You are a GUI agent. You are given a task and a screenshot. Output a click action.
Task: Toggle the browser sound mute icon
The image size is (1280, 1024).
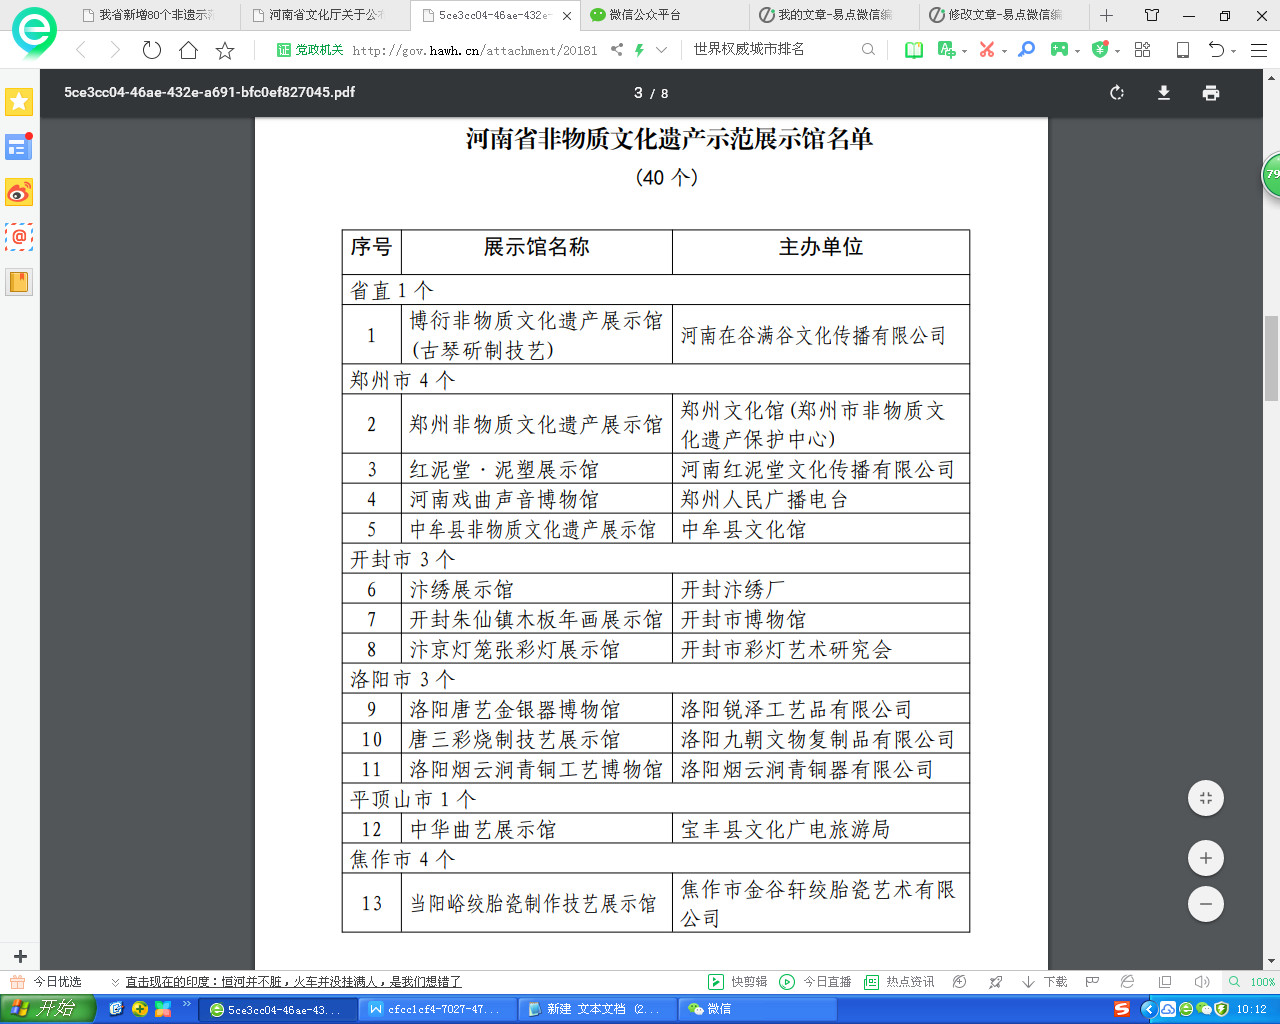click(x=1202, y=982)
